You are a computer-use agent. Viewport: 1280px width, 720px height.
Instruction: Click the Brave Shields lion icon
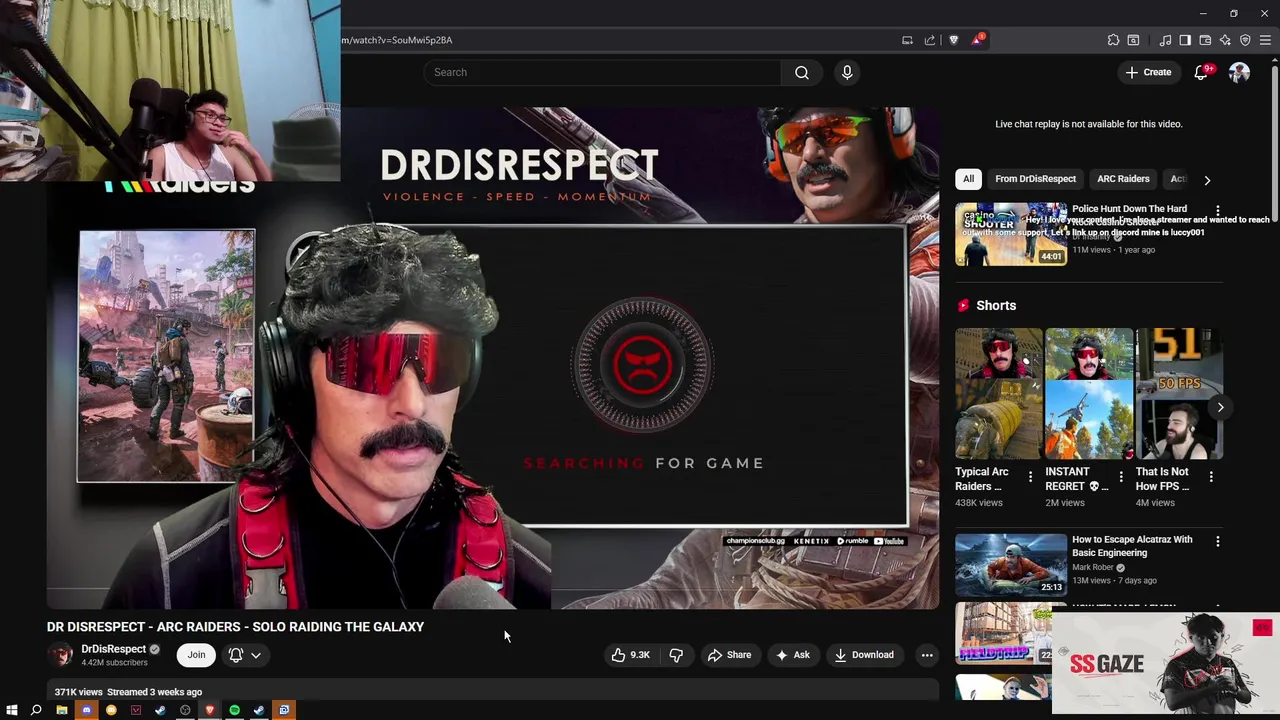953,40
